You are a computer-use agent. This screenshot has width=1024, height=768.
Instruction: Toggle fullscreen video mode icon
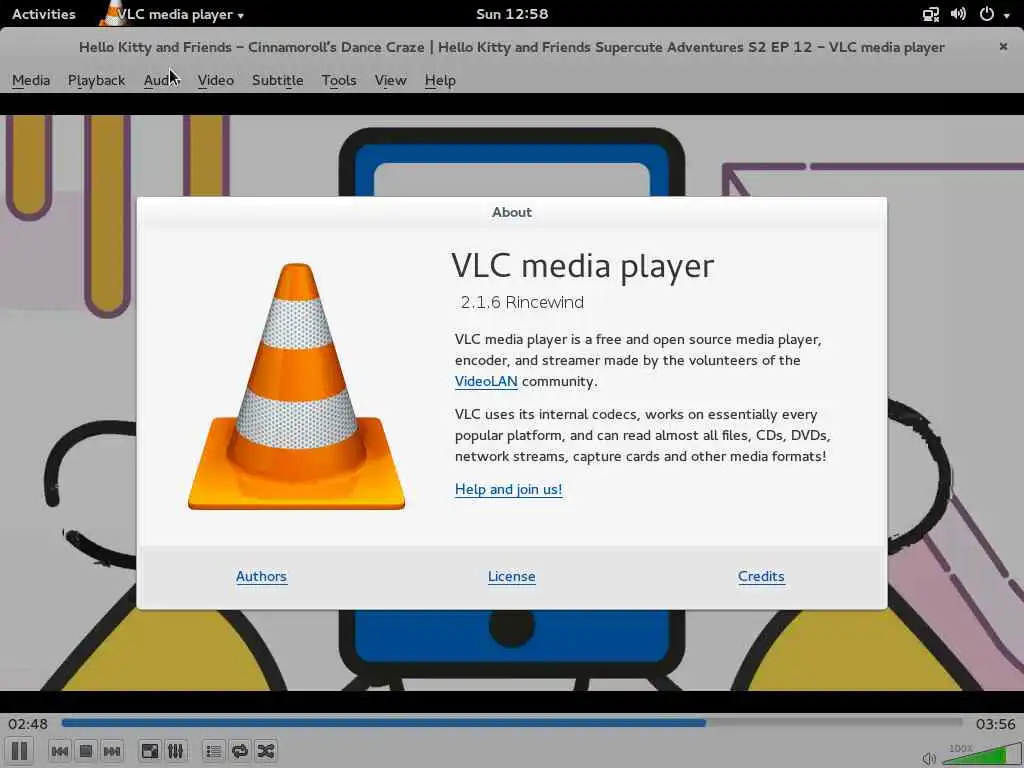click(150, 751)
